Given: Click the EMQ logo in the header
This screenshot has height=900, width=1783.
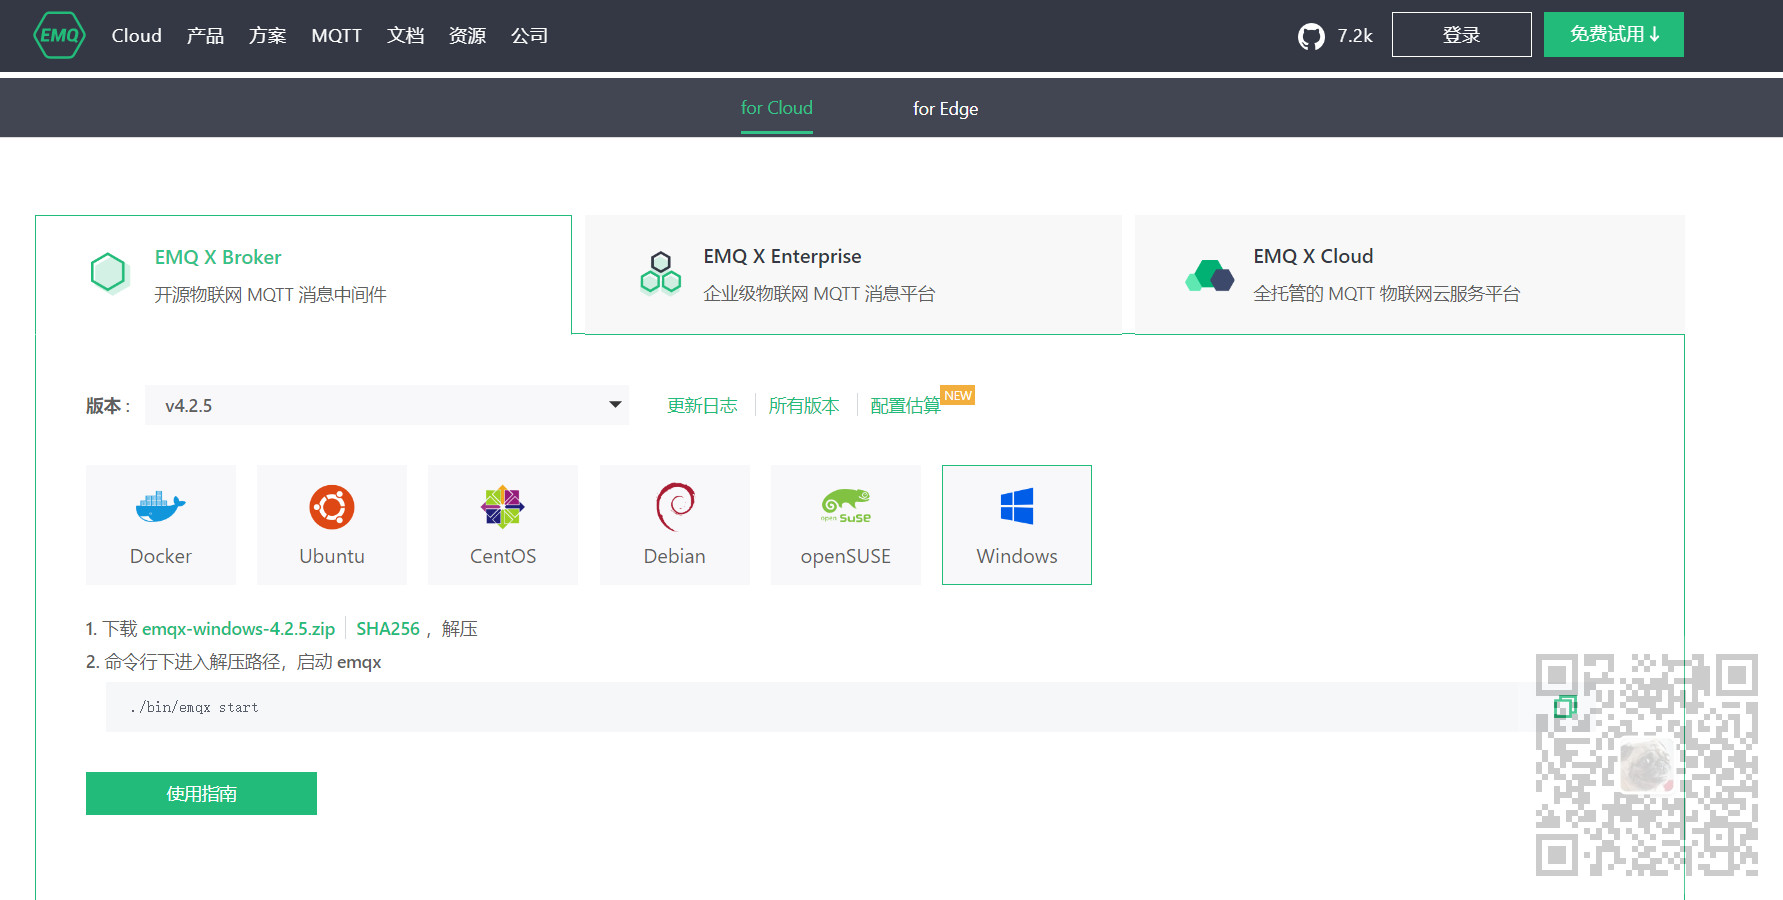Looking at the screenshot, I should coord(59,35).
